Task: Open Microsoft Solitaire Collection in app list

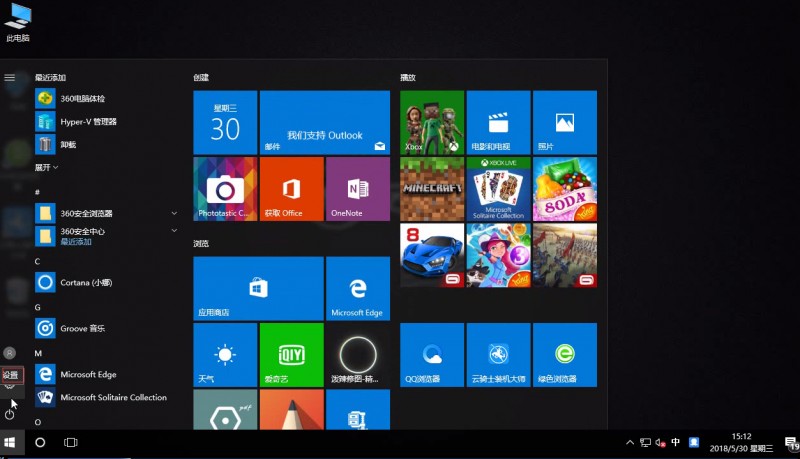Action: tap(101, 397)
